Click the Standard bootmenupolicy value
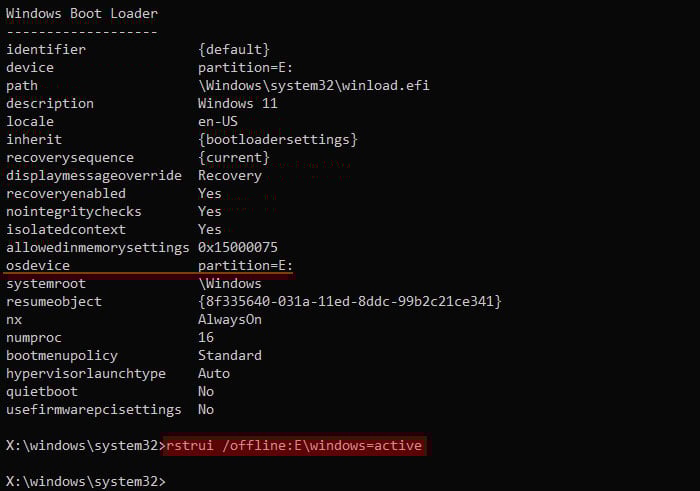Image resolution: width=700 pixels, height=491 pixels. (230, 355)
